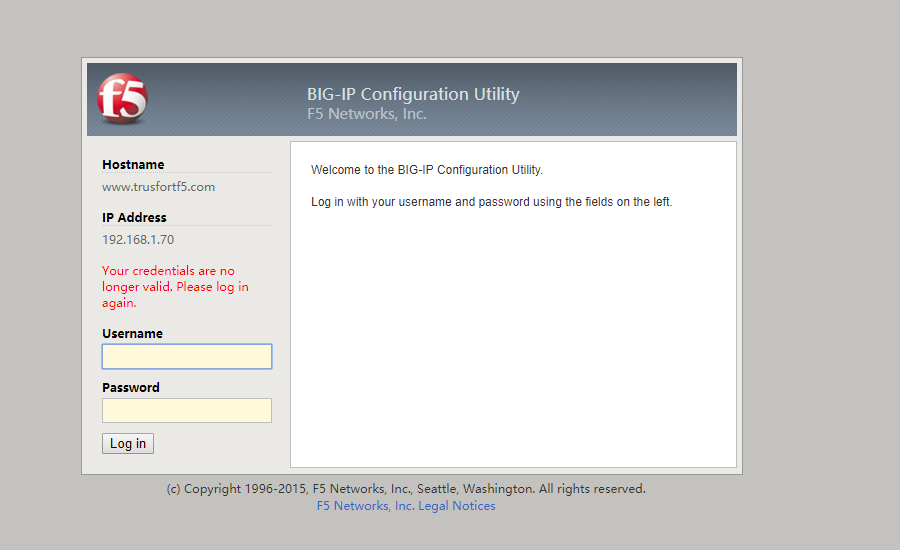Select the IP address 192.168.1.70
The image size is (900, 550).
click(x=138, y=239)
